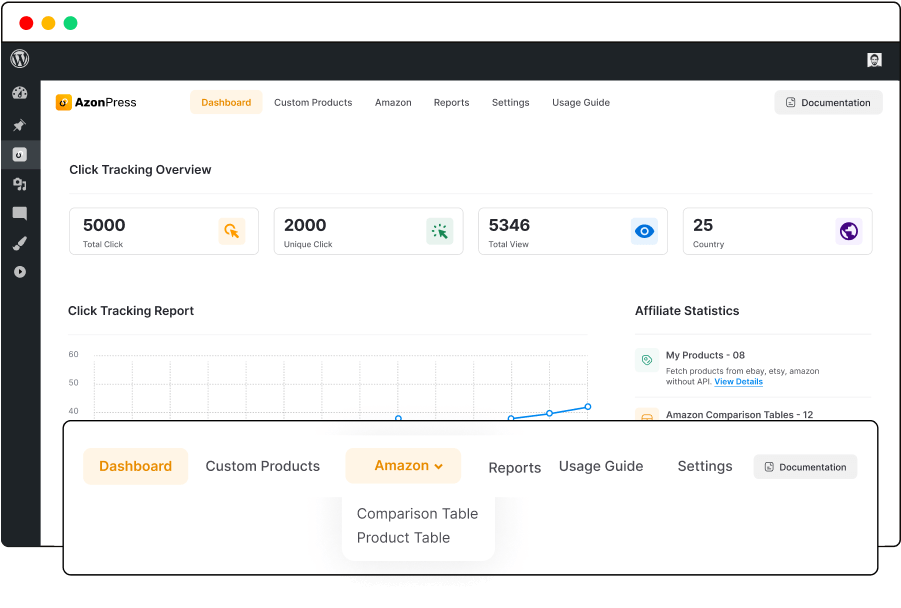Click the AzonPress logo

[x=96, y=102]
